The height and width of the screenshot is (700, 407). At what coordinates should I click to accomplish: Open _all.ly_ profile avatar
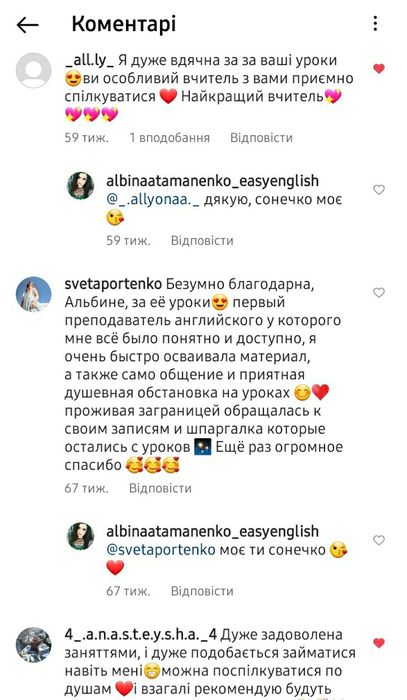[x=33, y=70]
